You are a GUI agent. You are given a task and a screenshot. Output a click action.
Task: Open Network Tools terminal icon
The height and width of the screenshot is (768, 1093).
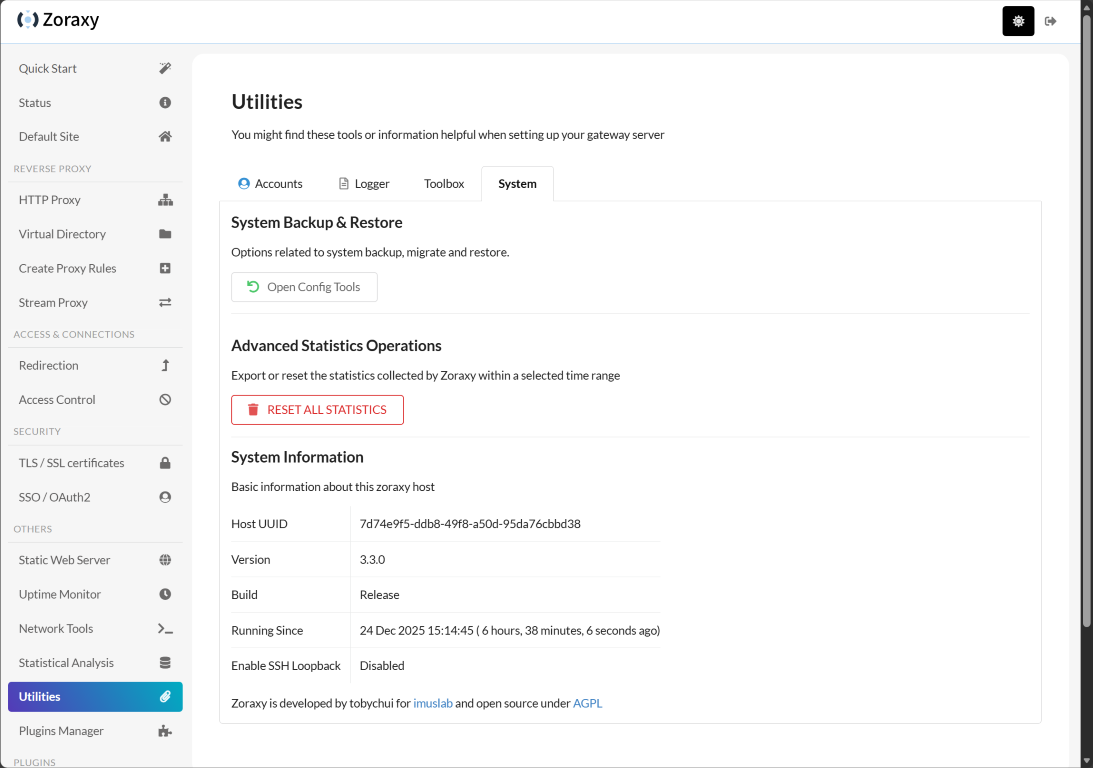[x=165, y=629]
